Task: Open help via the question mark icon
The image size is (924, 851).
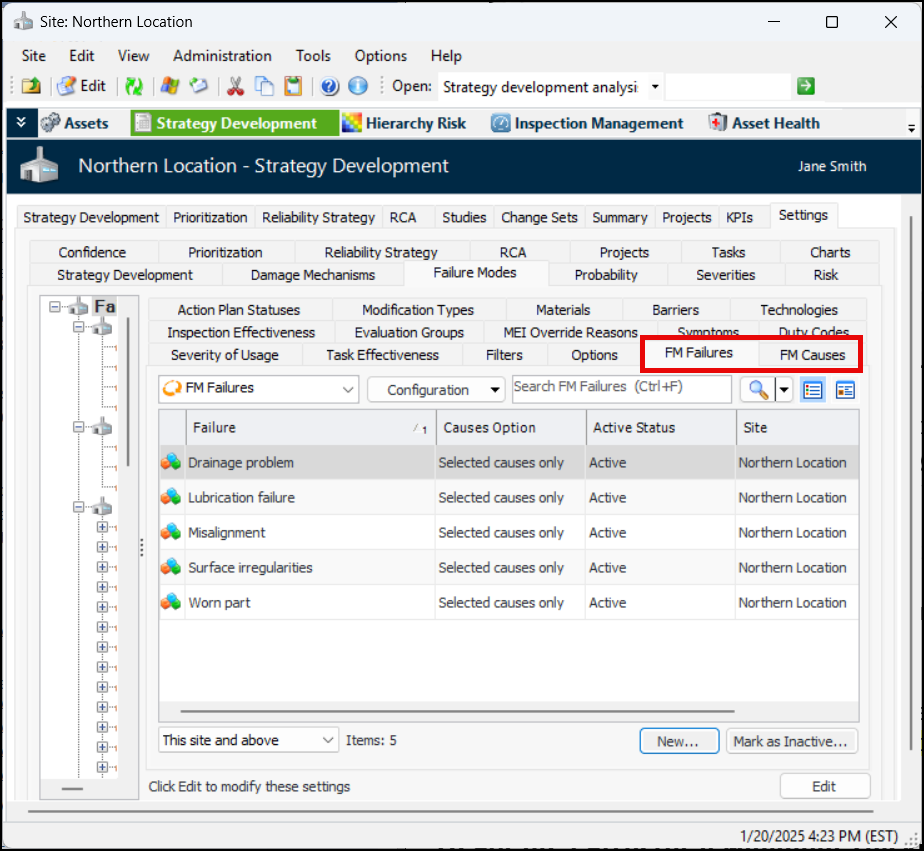Action: (x=330, y=87)
